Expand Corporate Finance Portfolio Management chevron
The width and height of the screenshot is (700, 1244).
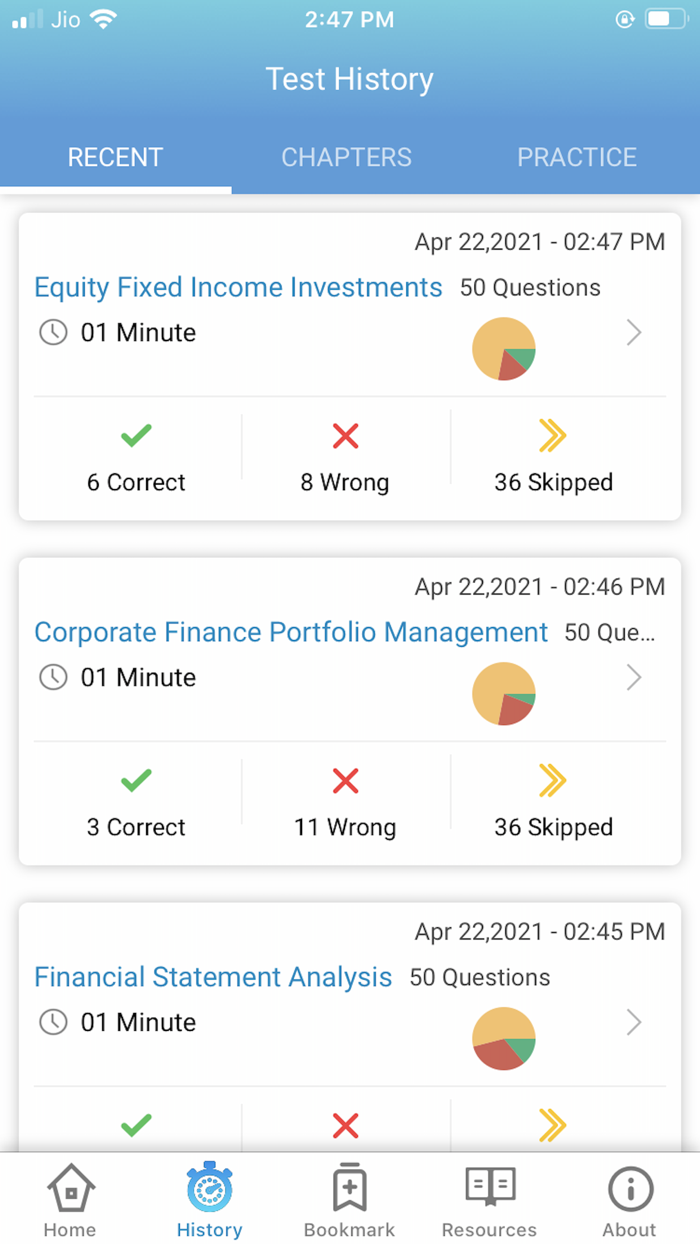[x=633, y=678]
